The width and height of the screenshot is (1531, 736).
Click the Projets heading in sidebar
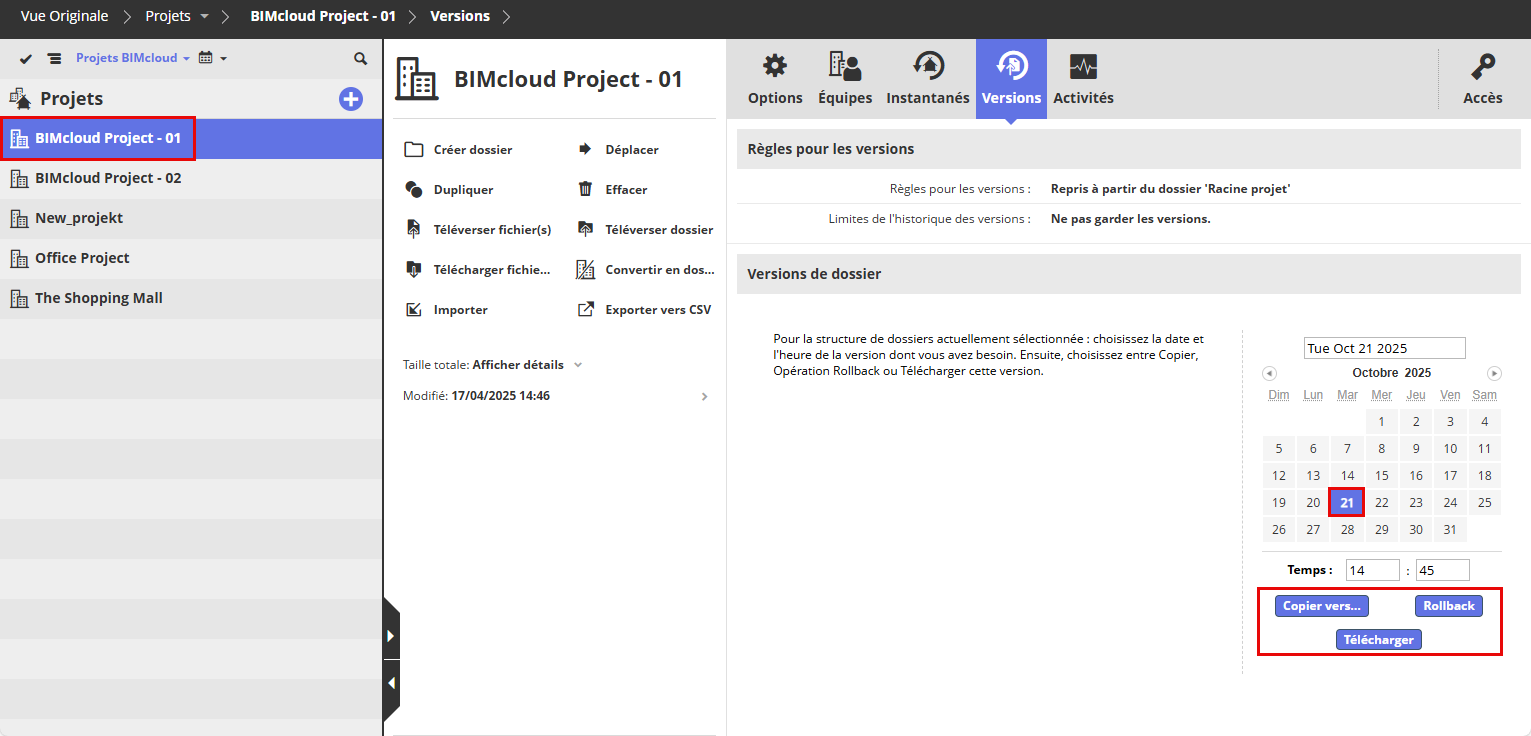click(x=72, y=99)
